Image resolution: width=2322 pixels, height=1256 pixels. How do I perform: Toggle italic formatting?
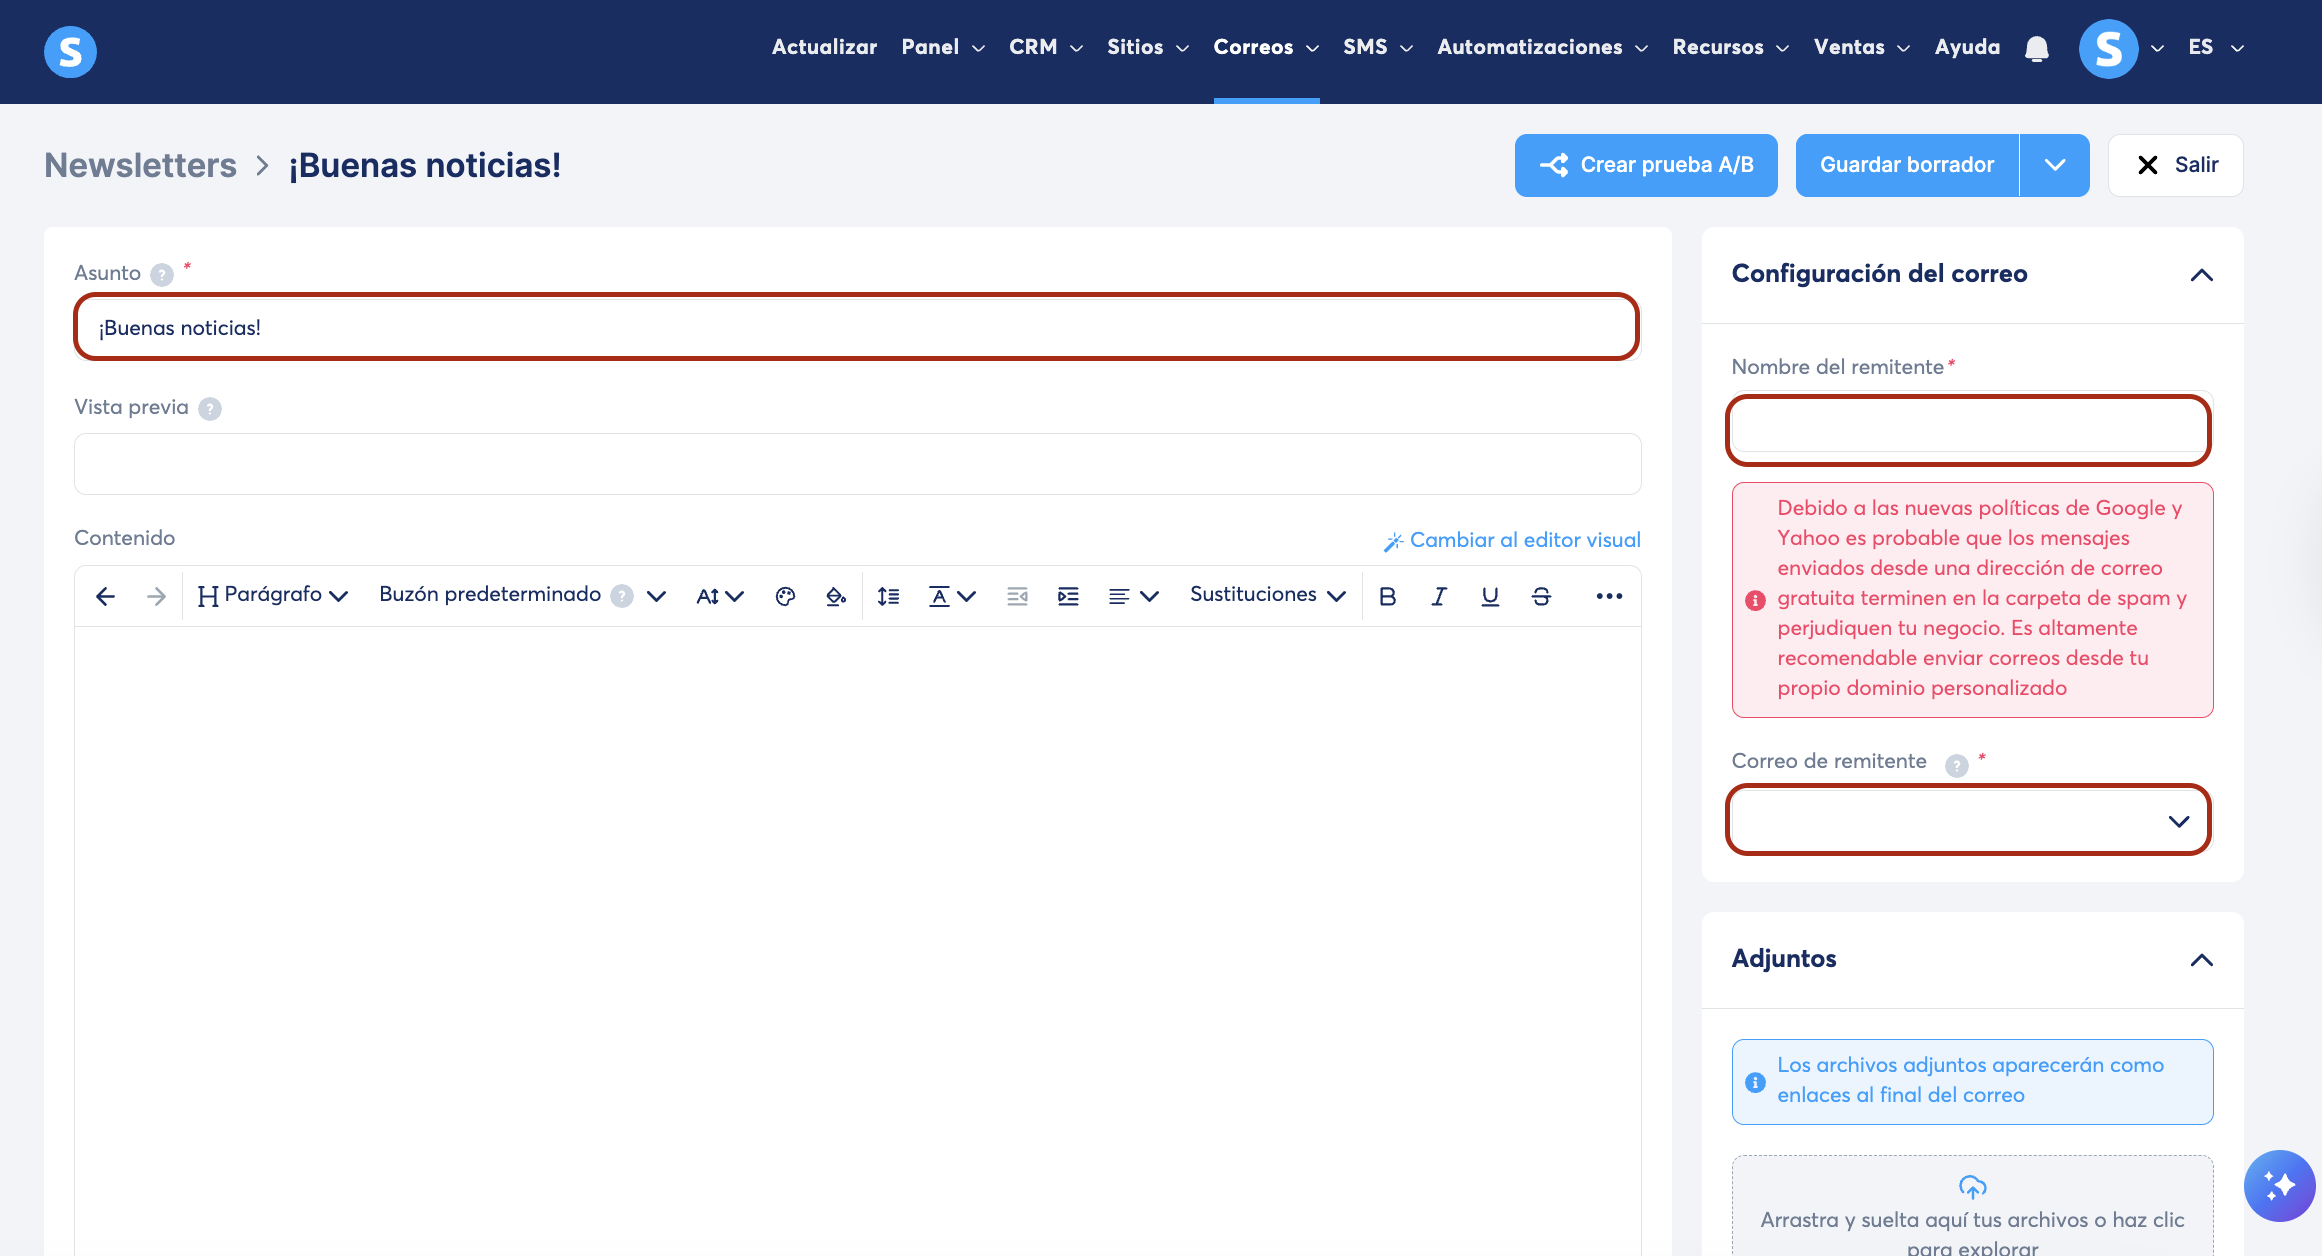click(1438, 596)
